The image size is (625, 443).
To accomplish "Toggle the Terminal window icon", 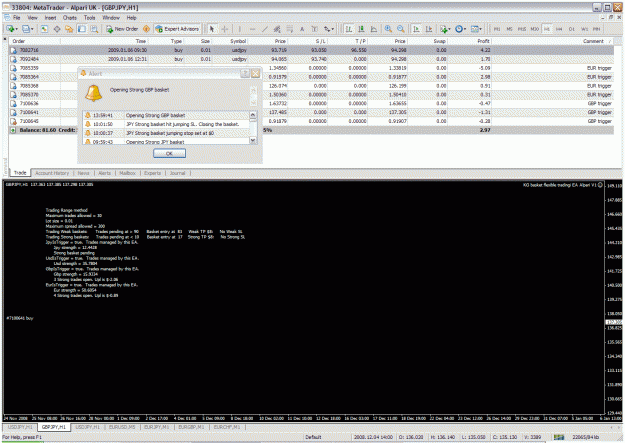I will (82, 29).
